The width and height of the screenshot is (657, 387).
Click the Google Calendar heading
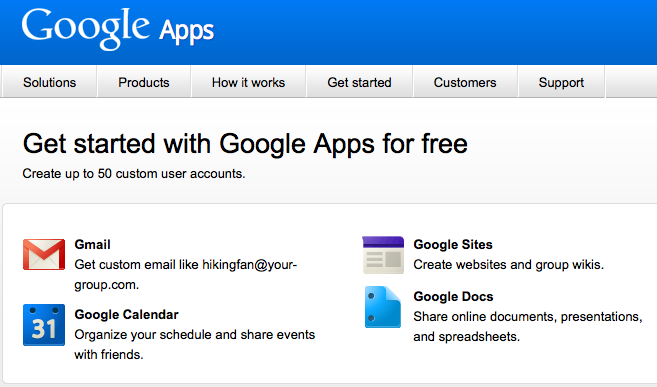tap(127, 314)
